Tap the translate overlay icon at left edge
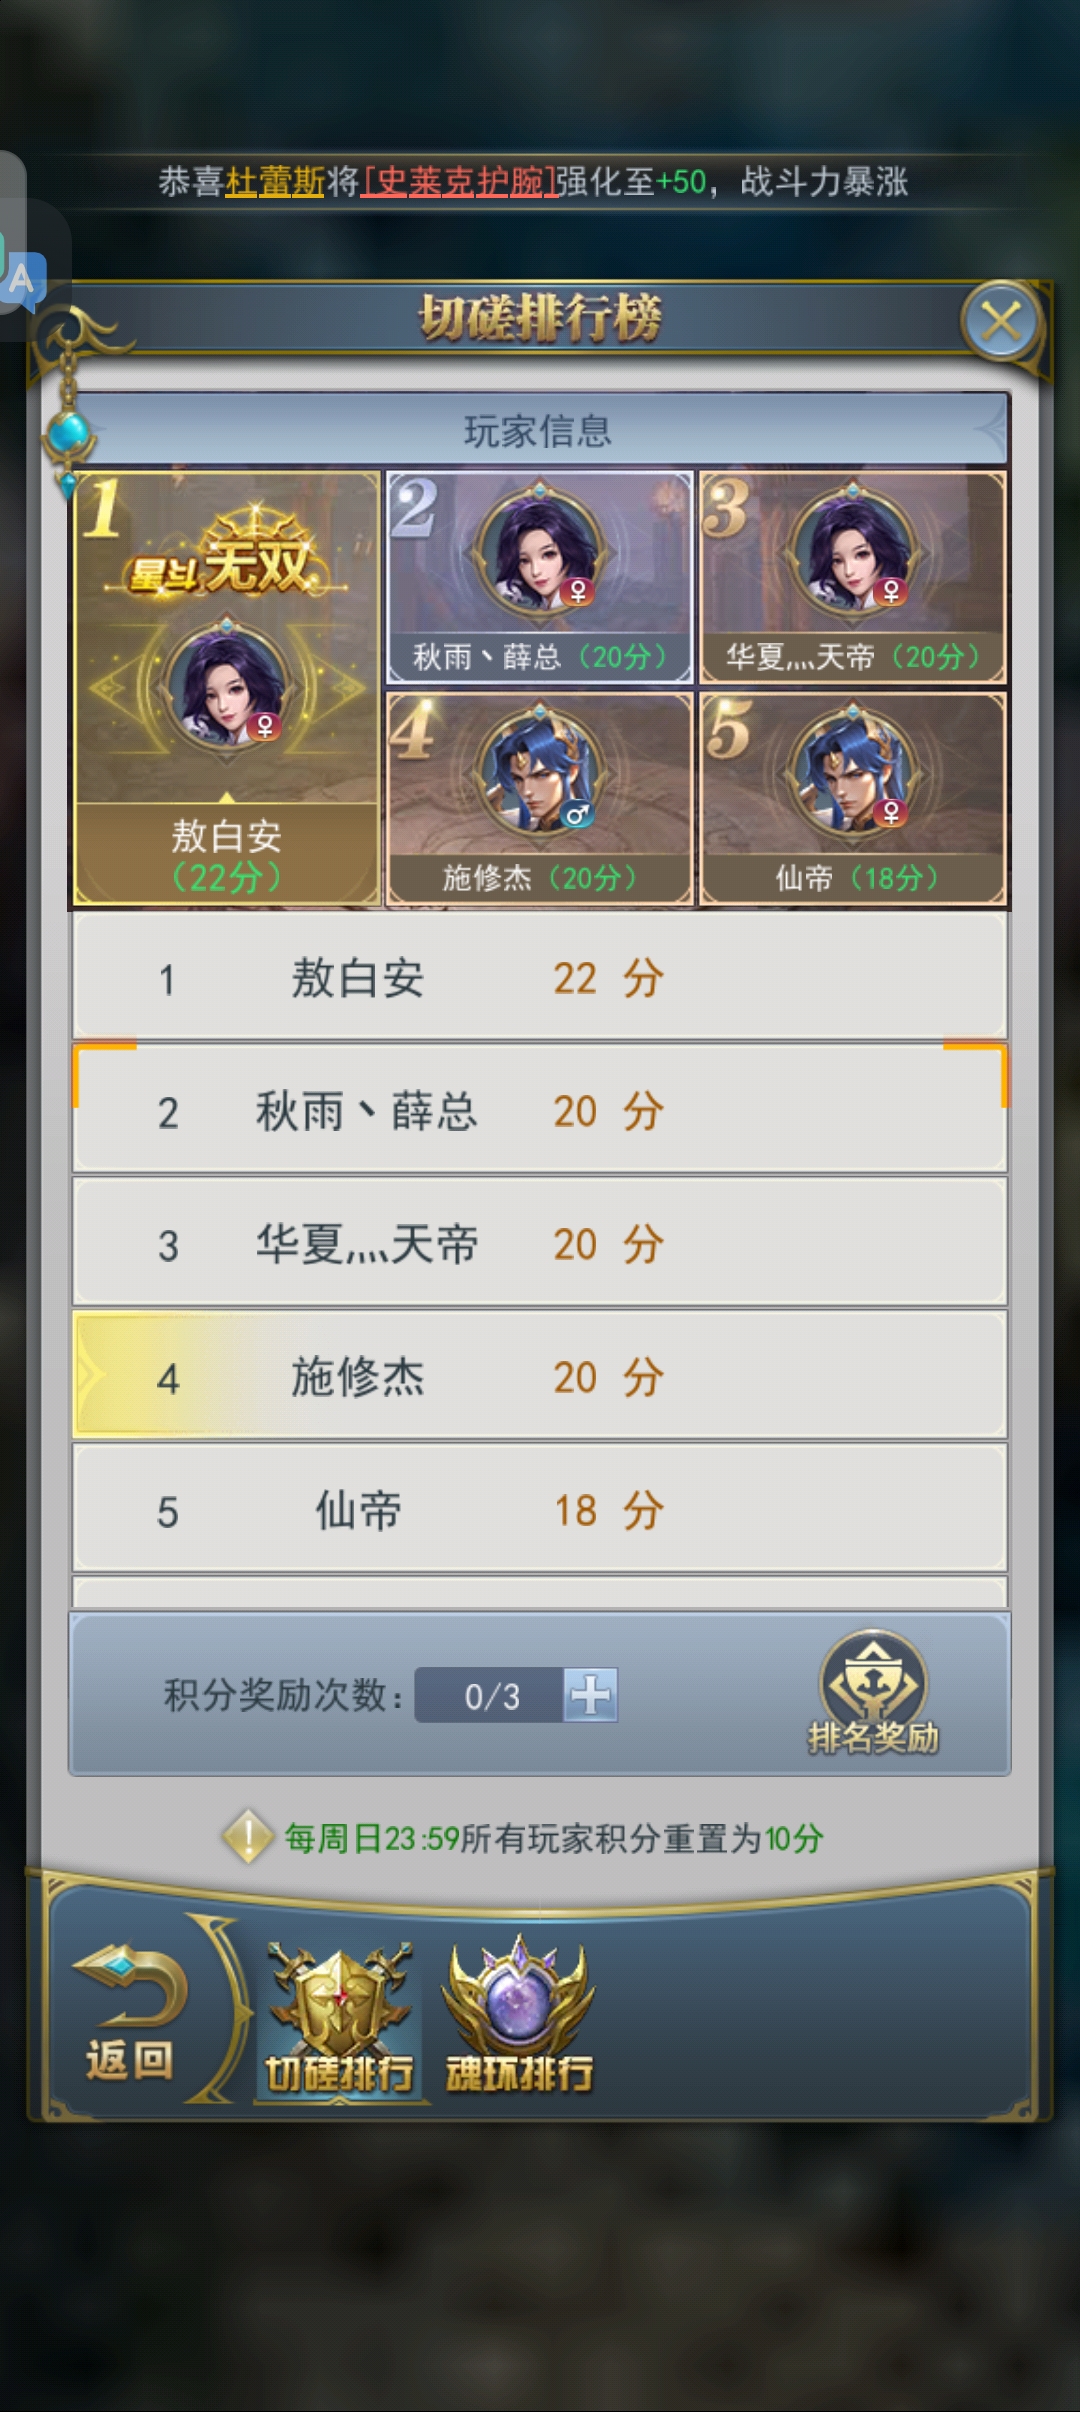1080x2412 pixels. click(24, 276)
